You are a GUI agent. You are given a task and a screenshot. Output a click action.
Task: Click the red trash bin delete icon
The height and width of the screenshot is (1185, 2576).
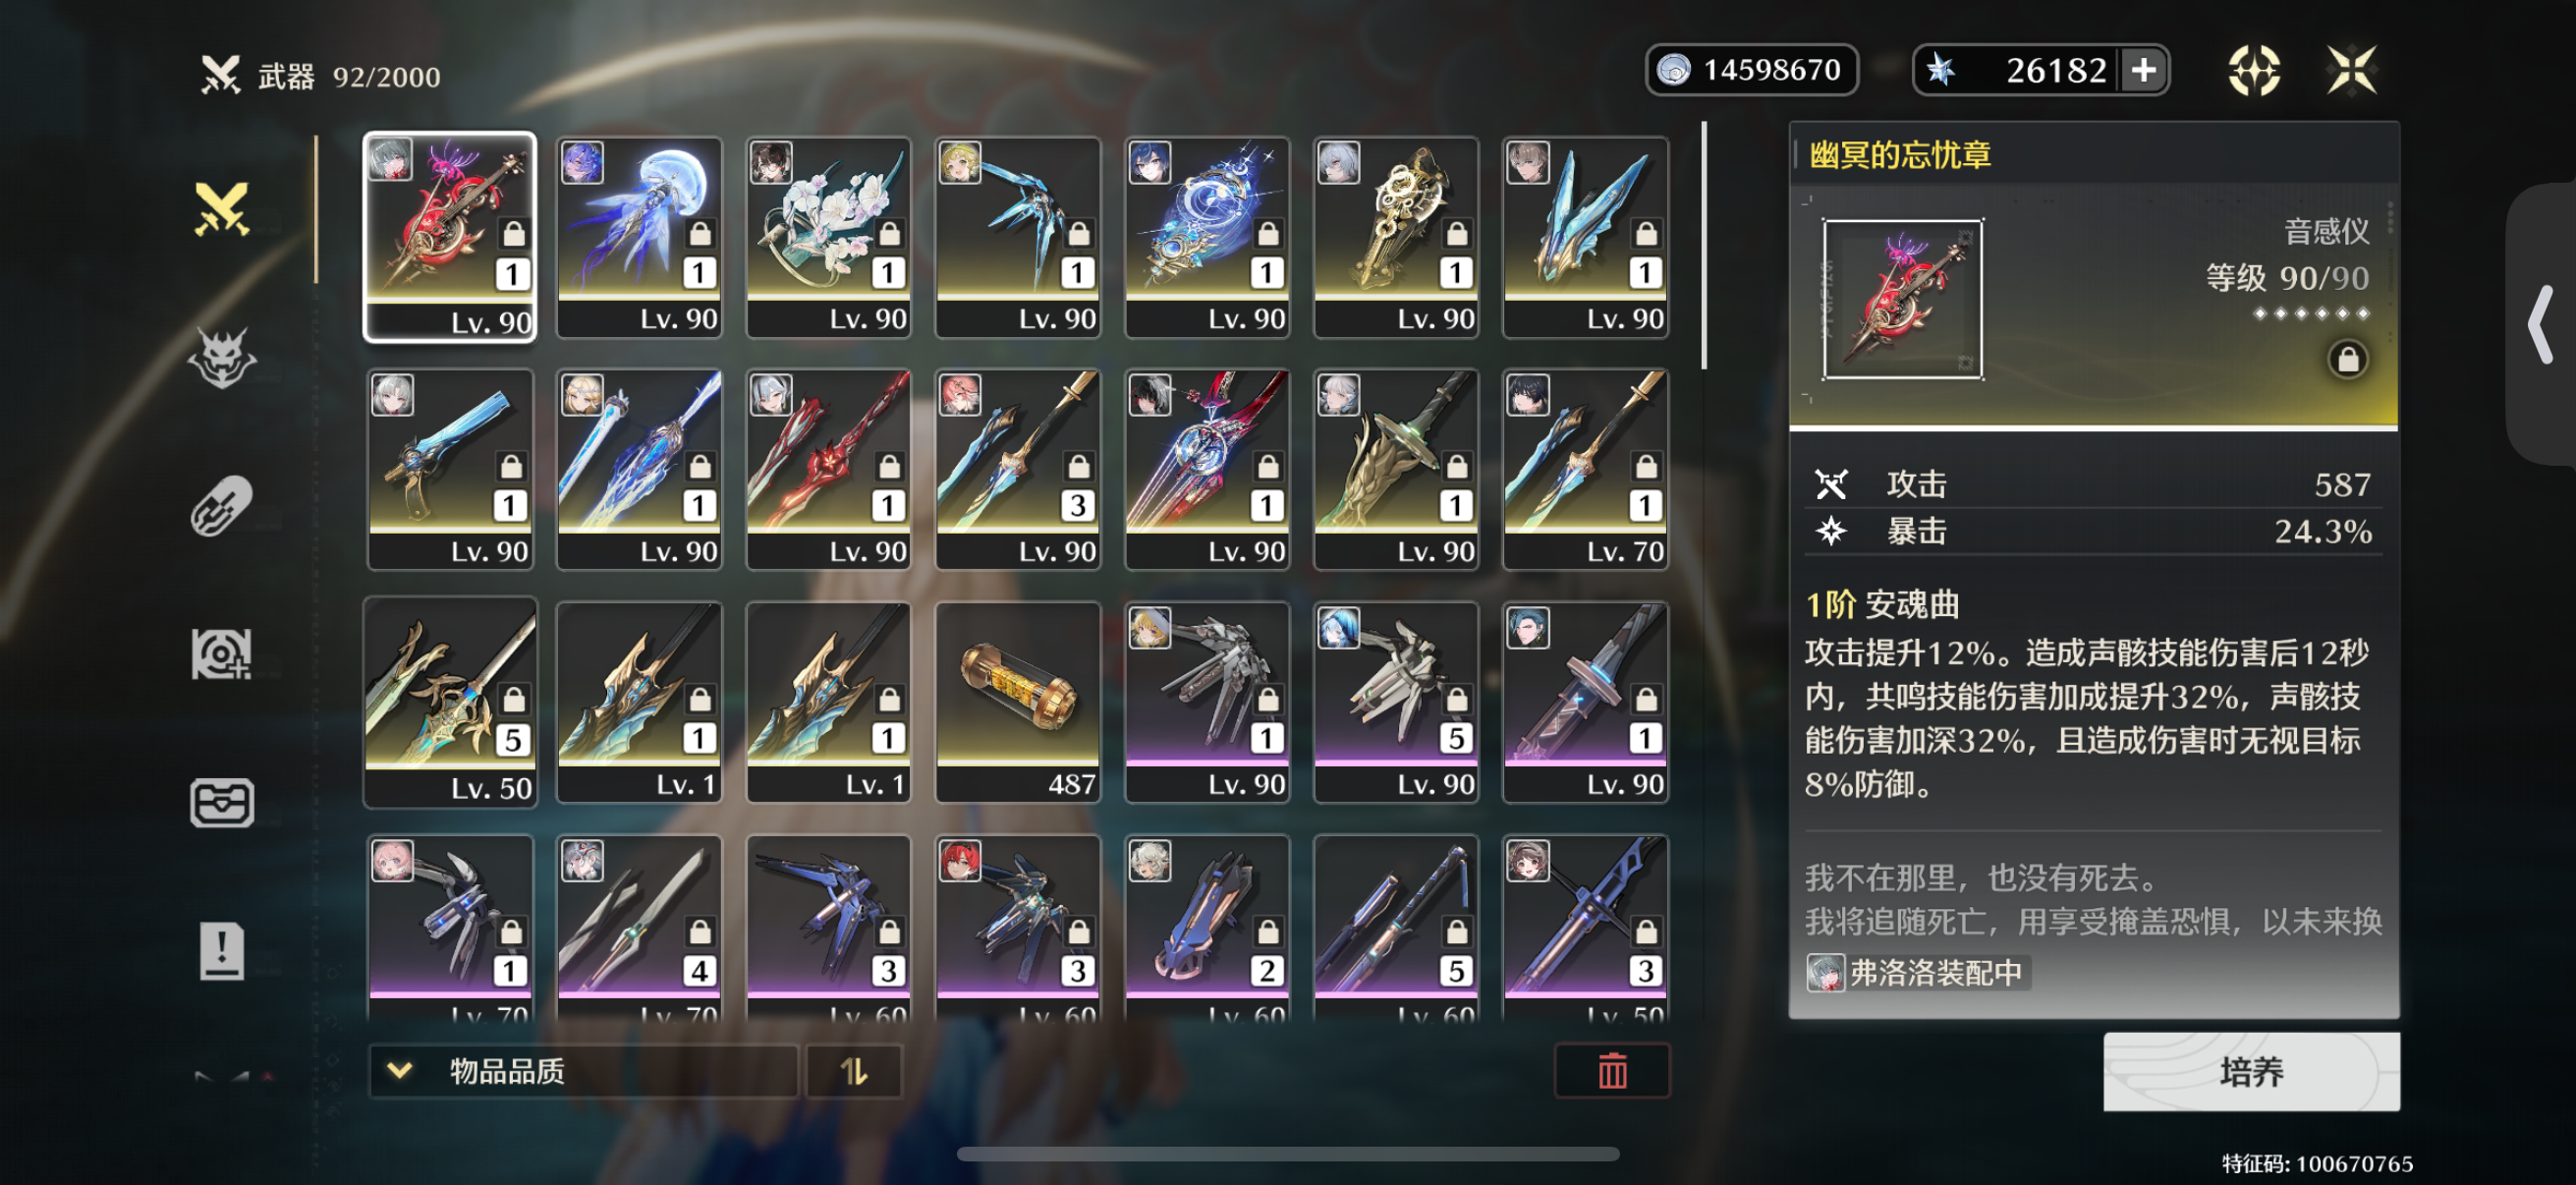pyautogui.click(x=1611, y=1070)
